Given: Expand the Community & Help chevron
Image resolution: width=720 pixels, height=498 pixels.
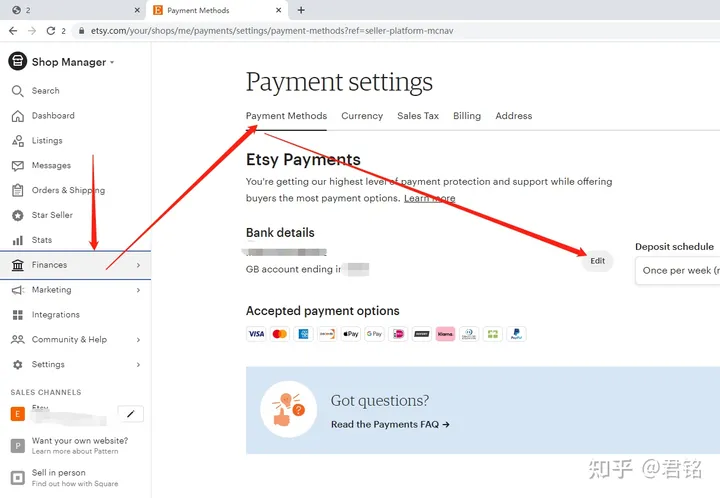Looking at the screenshot, I should tap(138, 339).
